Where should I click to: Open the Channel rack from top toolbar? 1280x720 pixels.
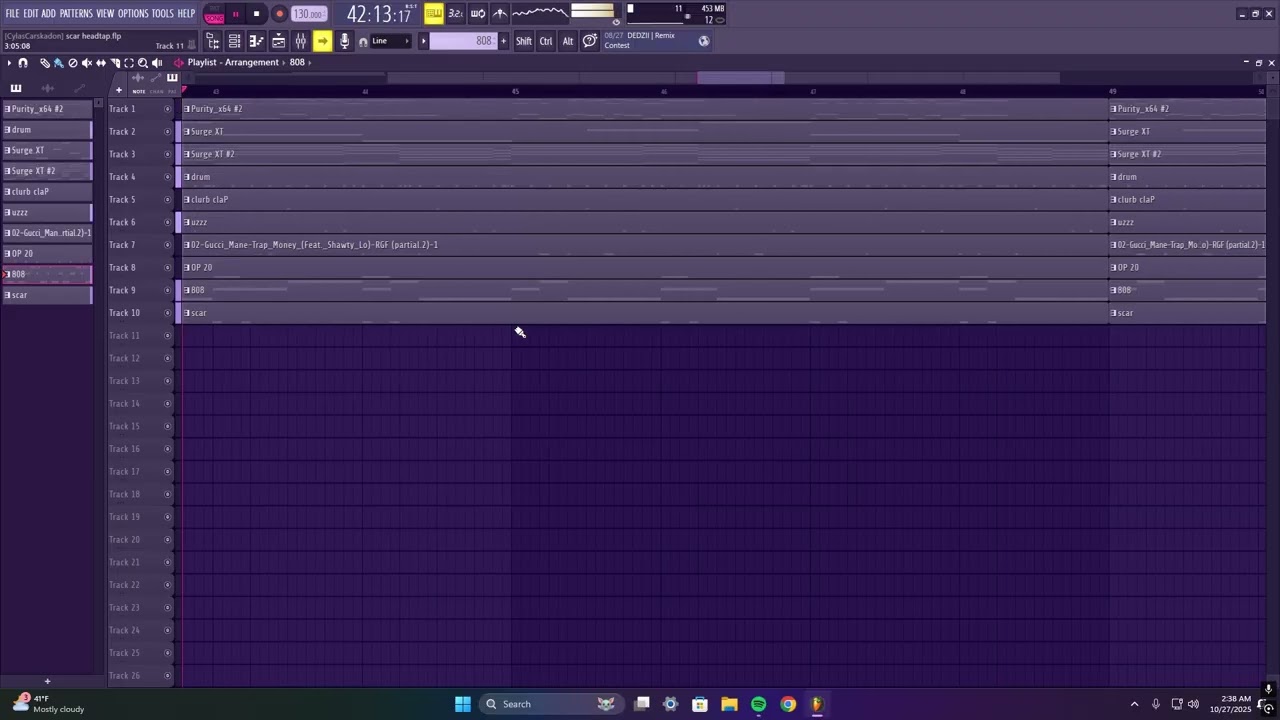234,41
